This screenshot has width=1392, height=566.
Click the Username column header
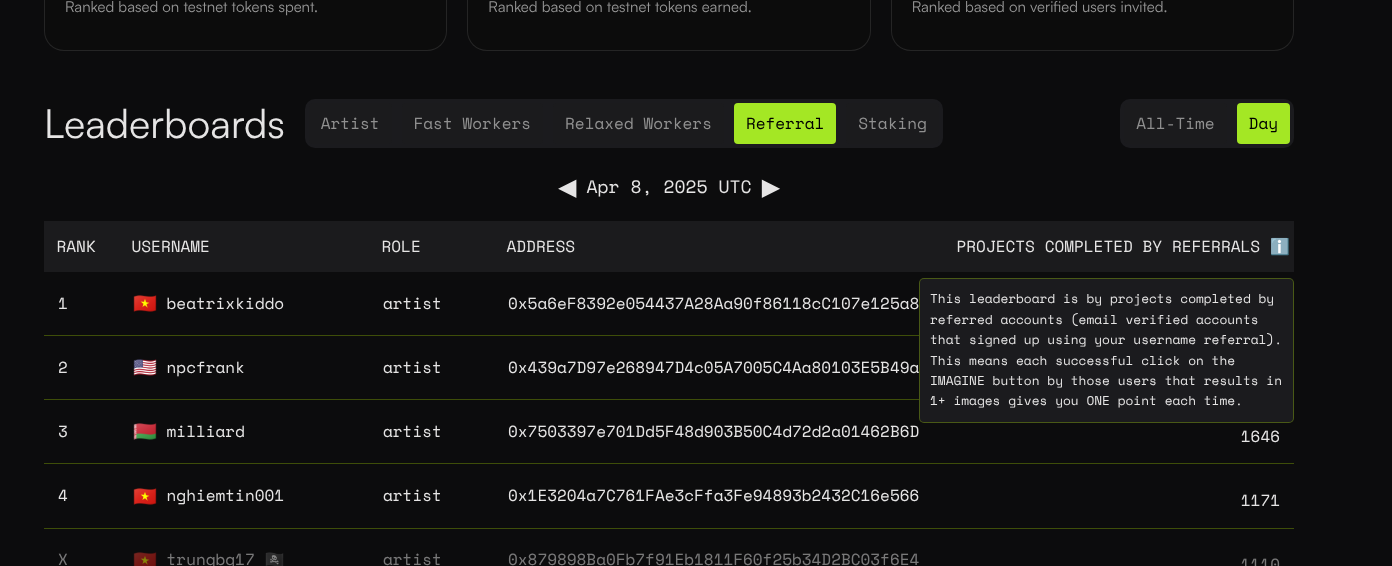(171, 247)
